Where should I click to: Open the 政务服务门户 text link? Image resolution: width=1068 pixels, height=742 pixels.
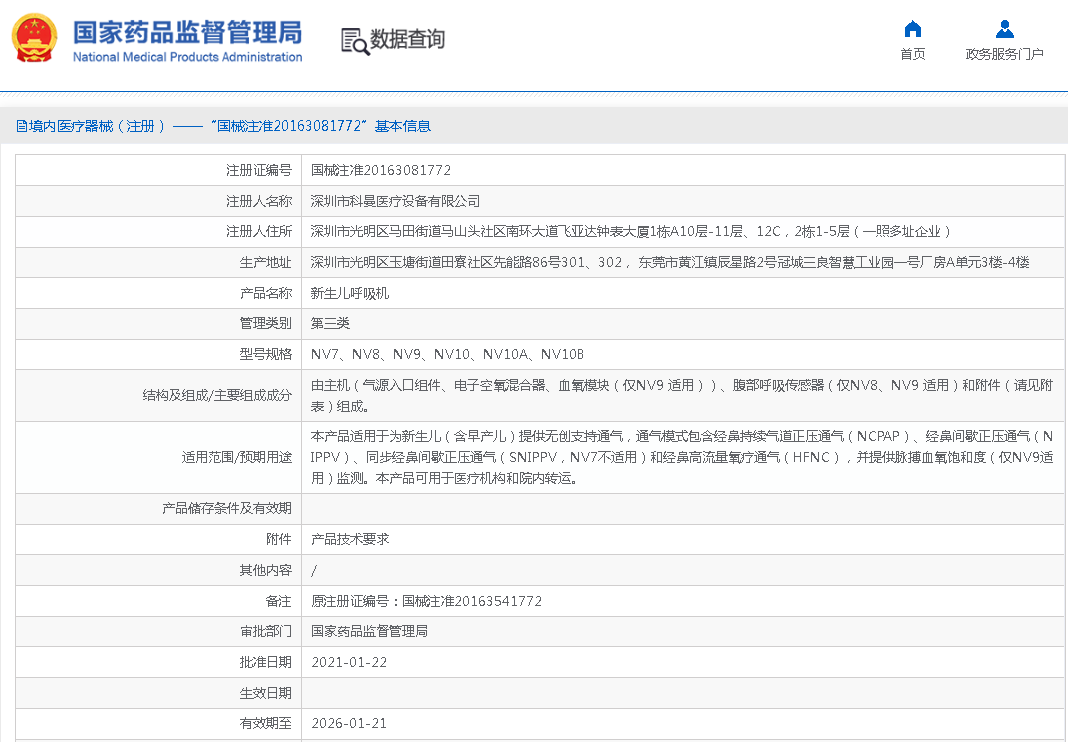click(1004, 54)
